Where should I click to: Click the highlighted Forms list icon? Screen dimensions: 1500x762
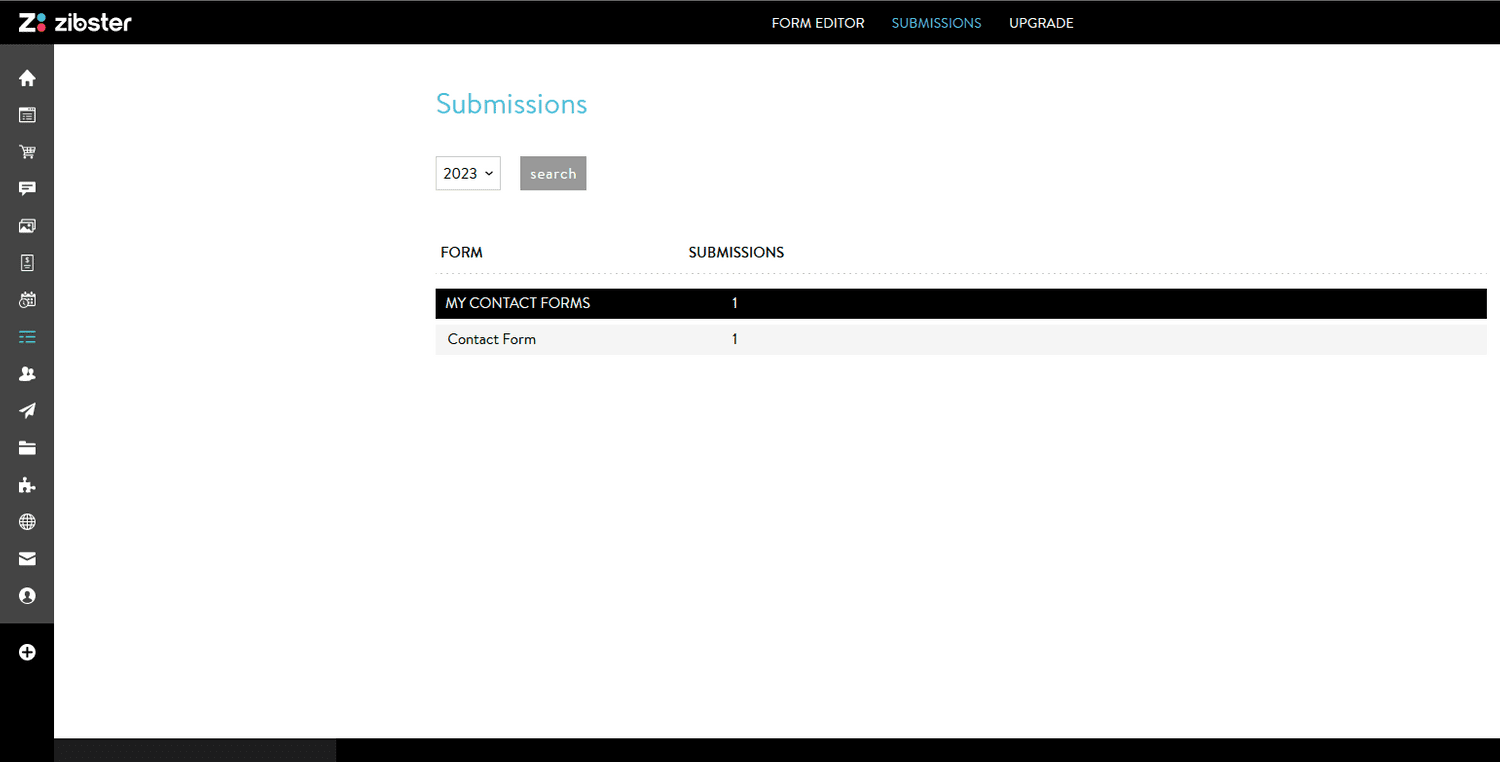27,337
